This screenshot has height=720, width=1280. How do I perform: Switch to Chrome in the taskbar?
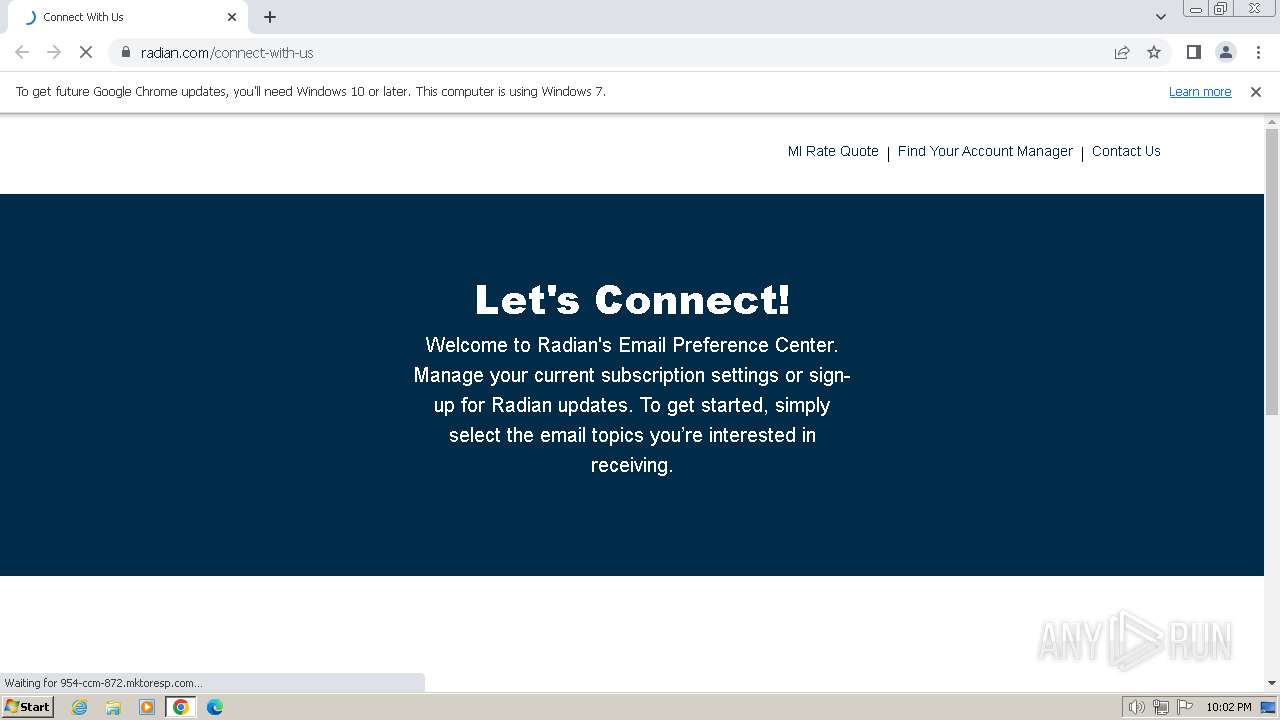click(x=181, y=707)
